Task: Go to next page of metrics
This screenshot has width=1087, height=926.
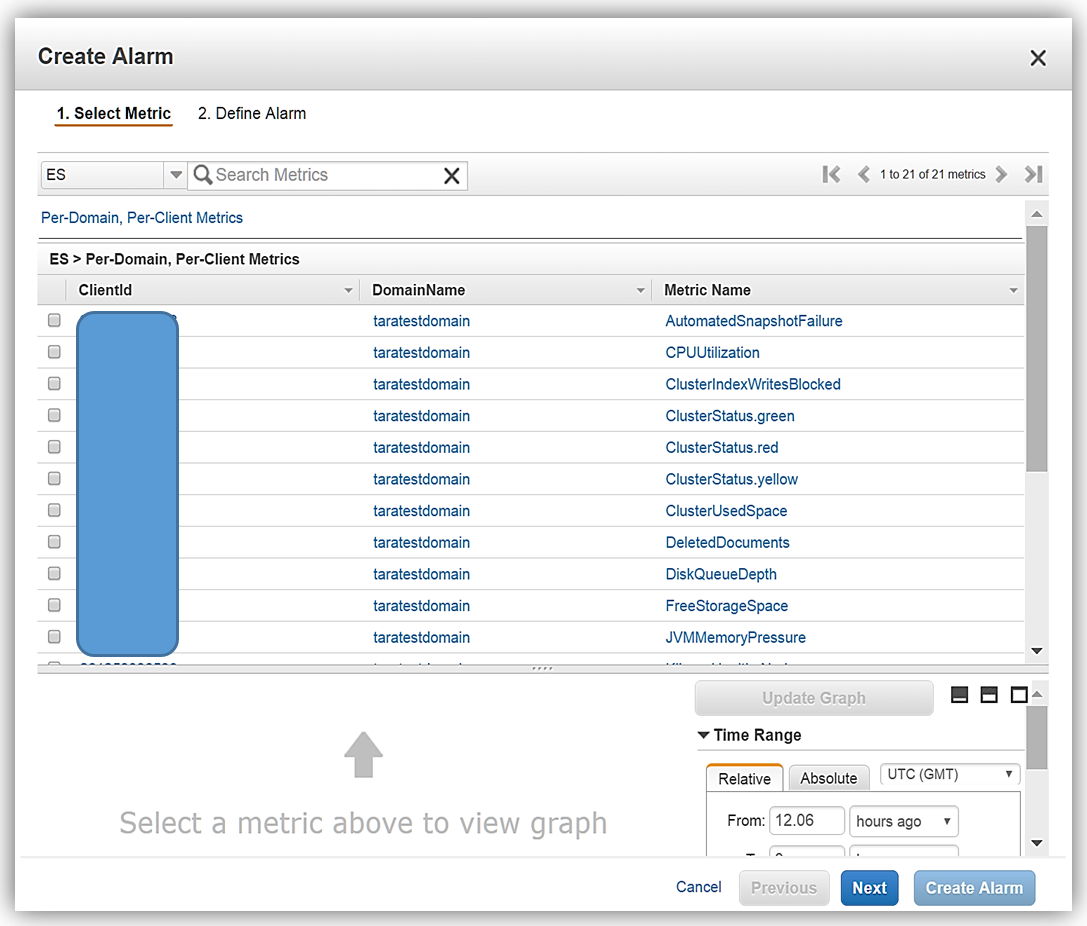Action: pos(1002,175)
